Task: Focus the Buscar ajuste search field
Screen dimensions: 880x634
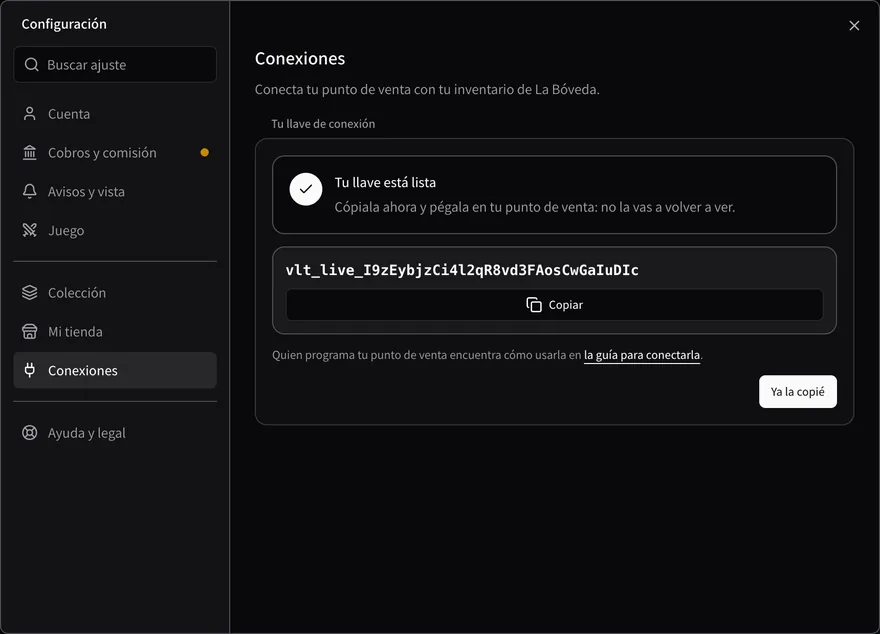Action: [115, 65]
